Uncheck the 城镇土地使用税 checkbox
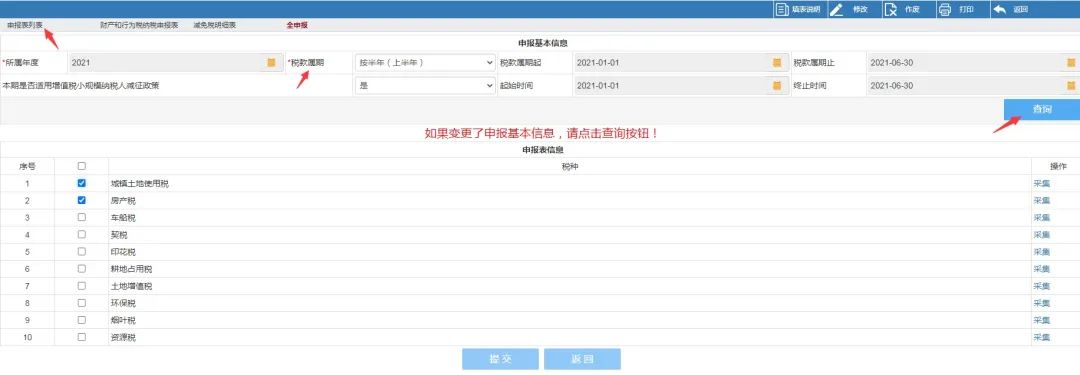Image resolution: width=1080 pixels, height=375 pixels. [82, 183]
